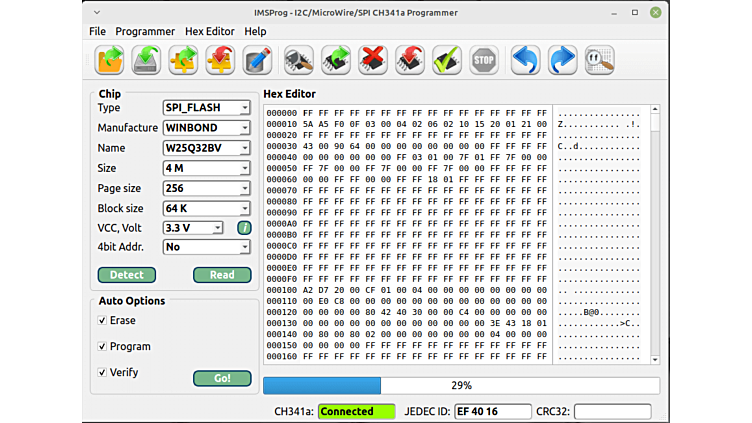Image resolution: width=752 pixels, height=423 pixels.
Task: Click the Detect button
Action: click(x=126, y=275)
